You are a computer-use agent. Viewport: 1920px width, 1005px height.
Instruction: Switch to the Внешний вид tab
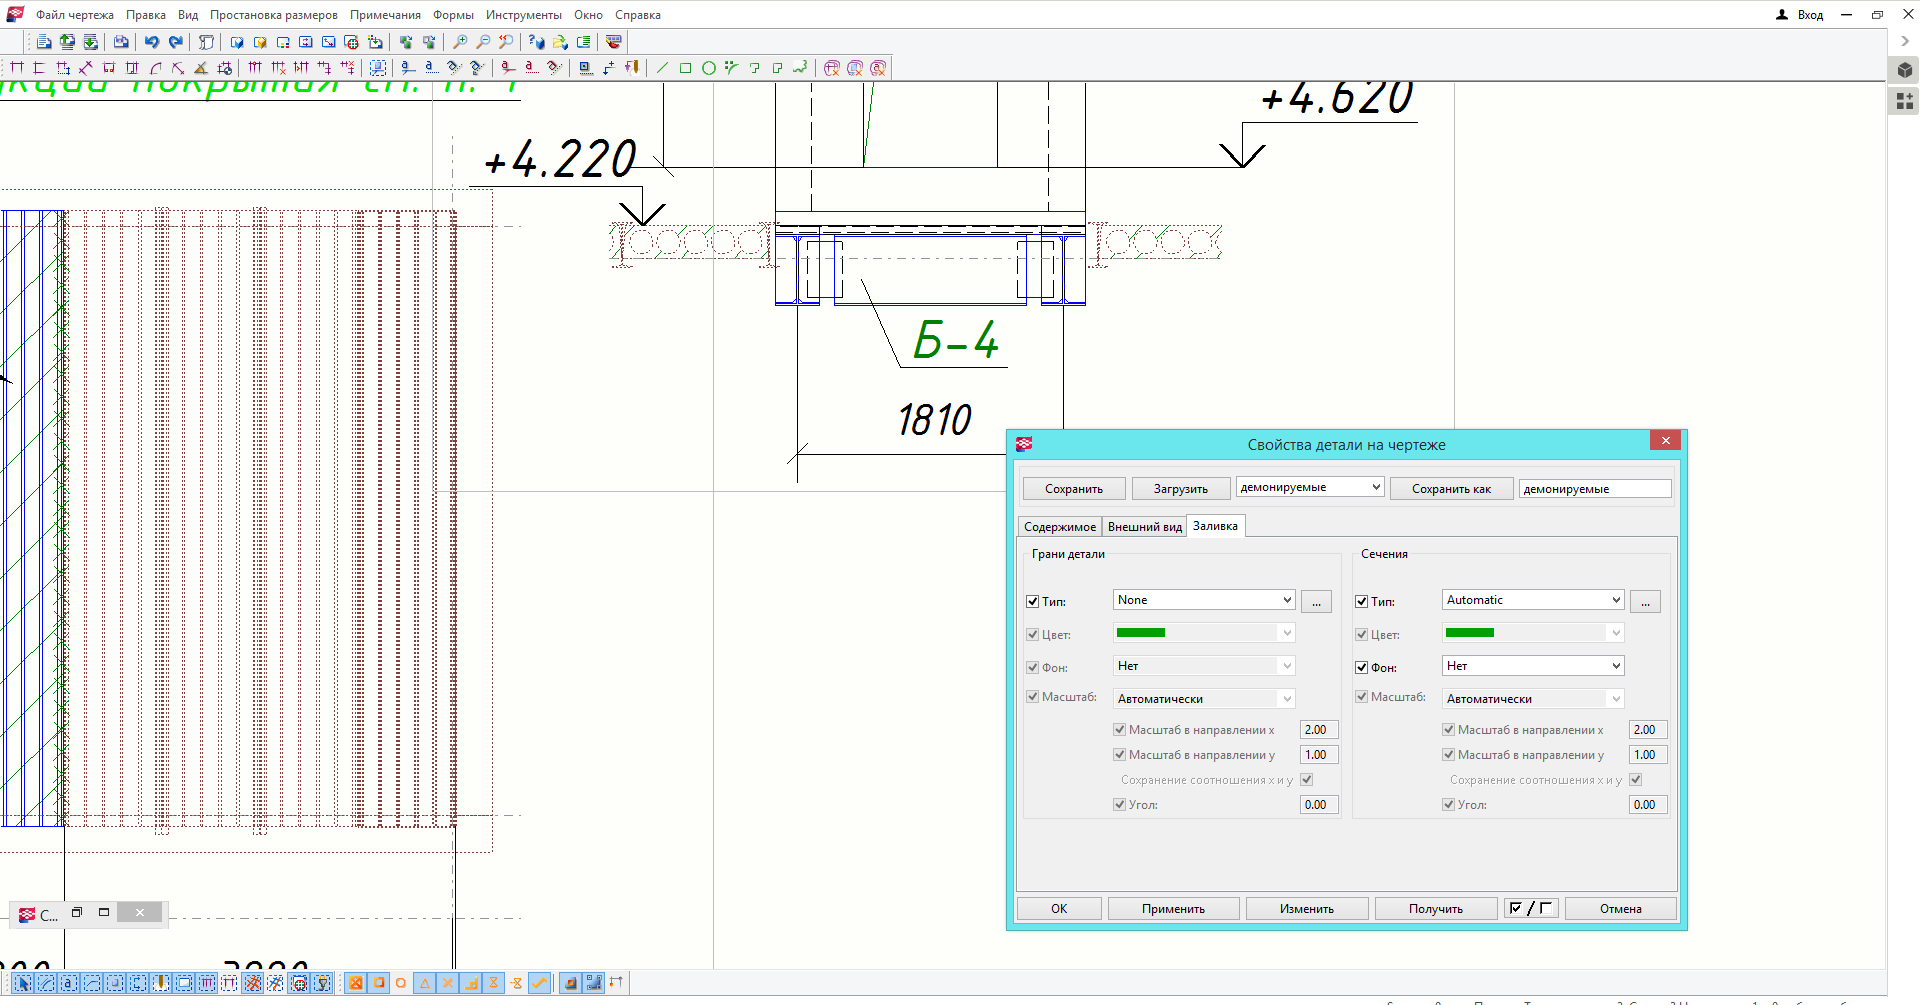point(1144,527)
